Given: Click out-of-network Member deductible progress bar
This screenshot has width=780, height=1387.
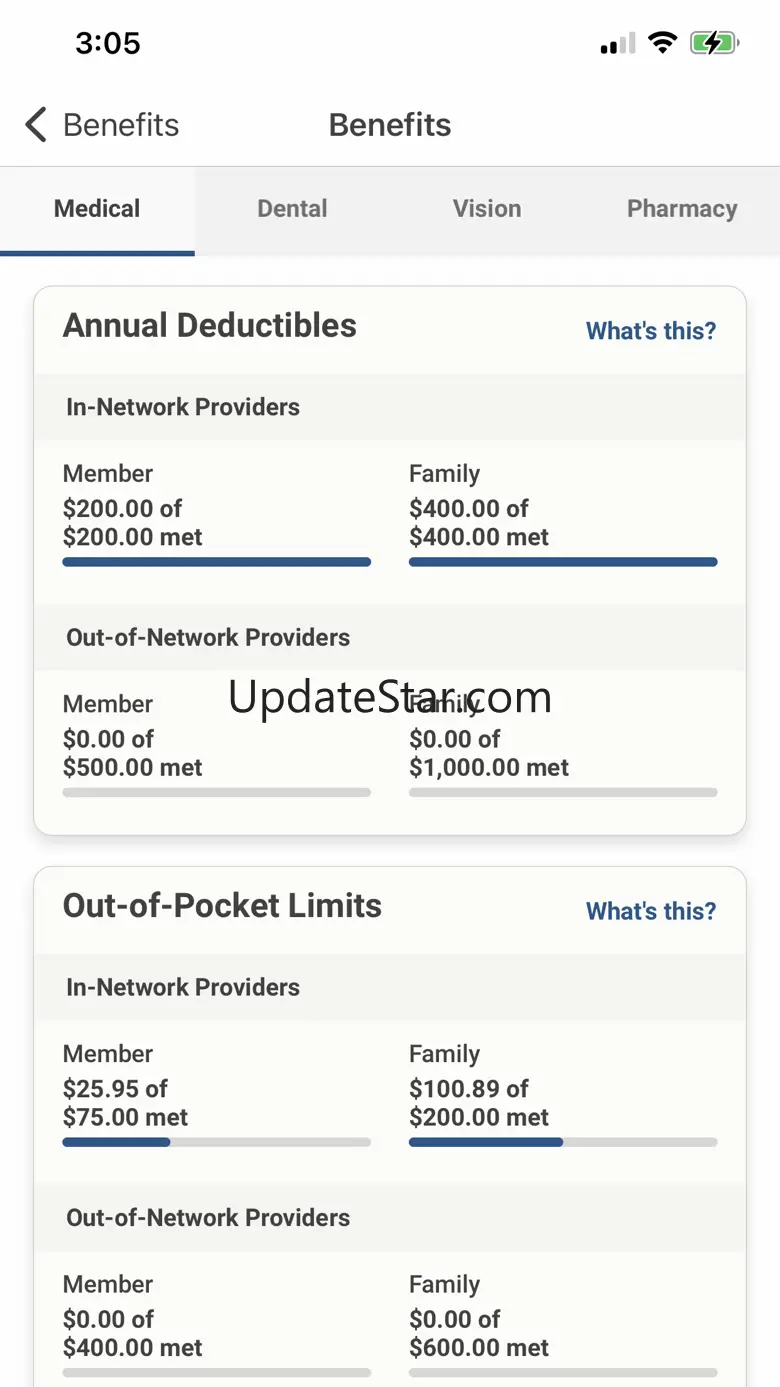Looking at the screenshot, I should point(216,792).
